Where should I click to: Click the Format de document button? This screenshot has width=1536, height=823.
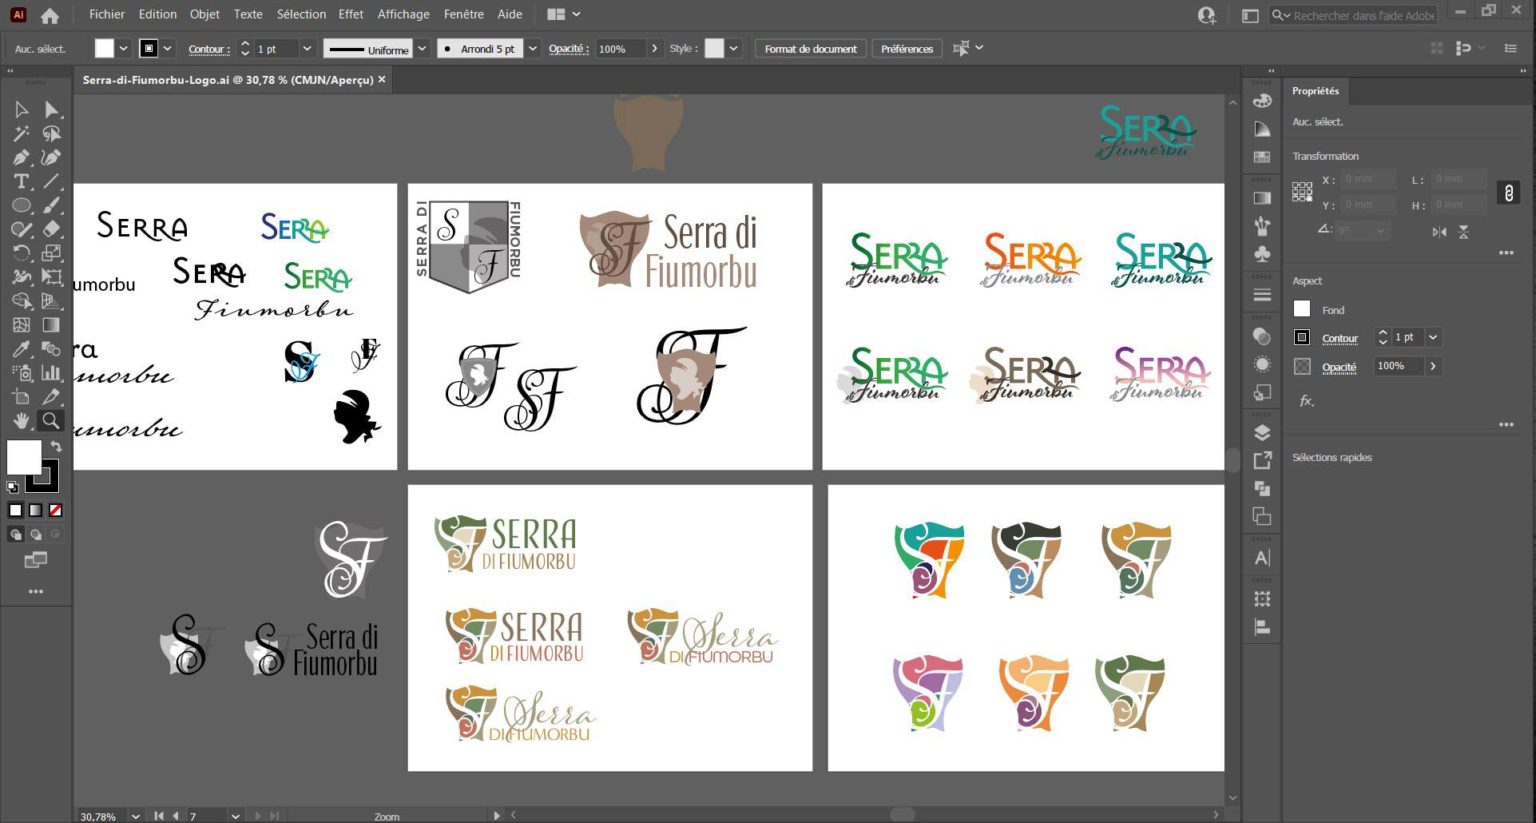point(810,48)
